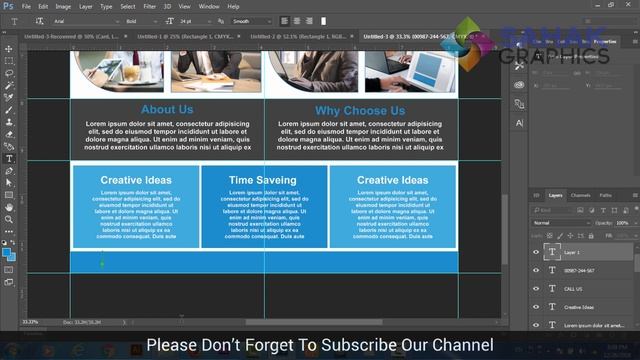Hide the Lorem ipsum dolor sit amet layer
The width and height of the screenshot is (640, 360).
coord(536,325)
